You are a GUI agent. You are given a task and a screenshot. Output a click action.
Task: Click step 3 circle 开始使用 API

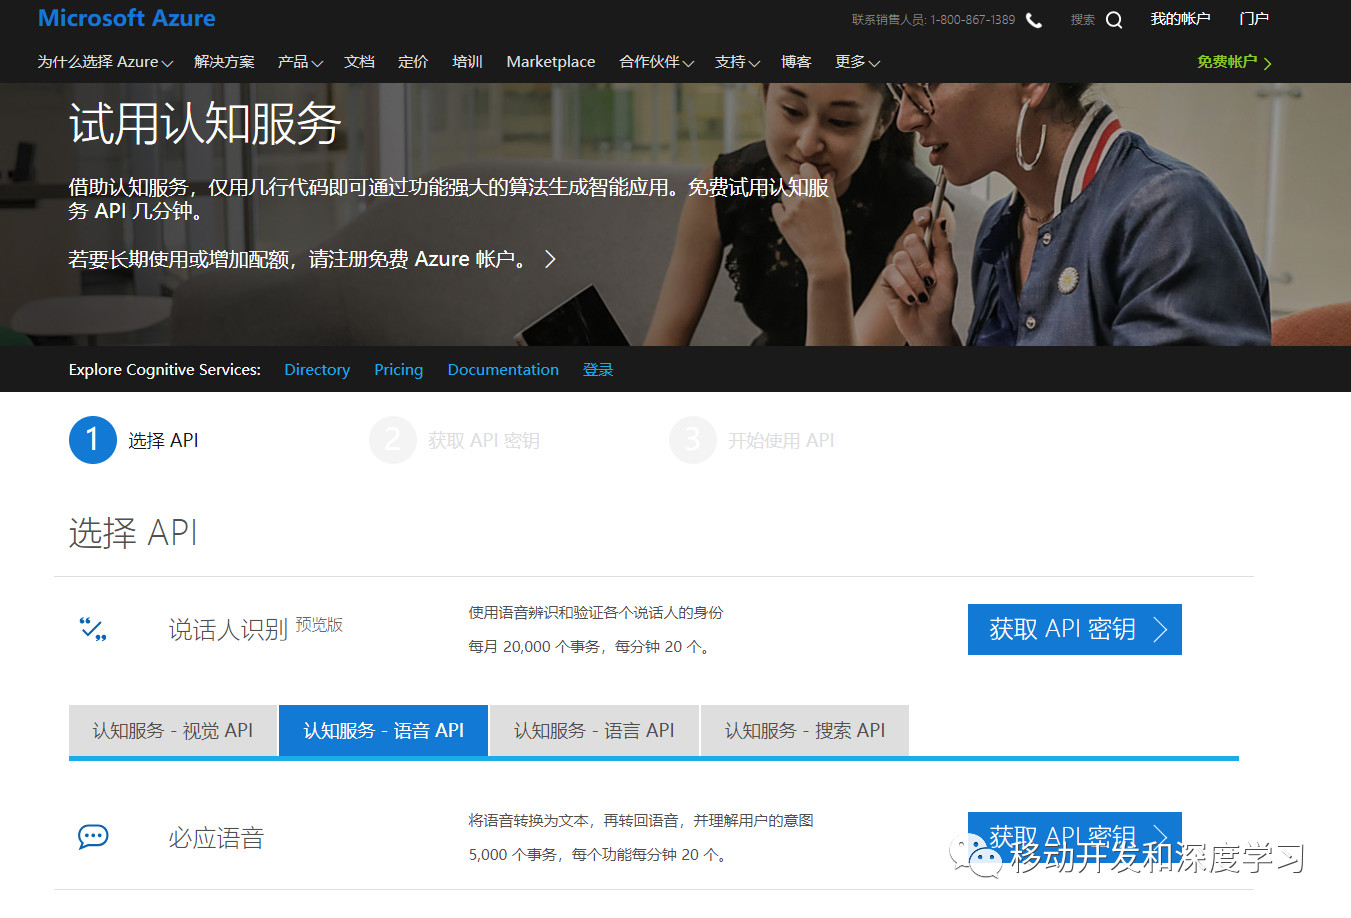tap(693, 440)
